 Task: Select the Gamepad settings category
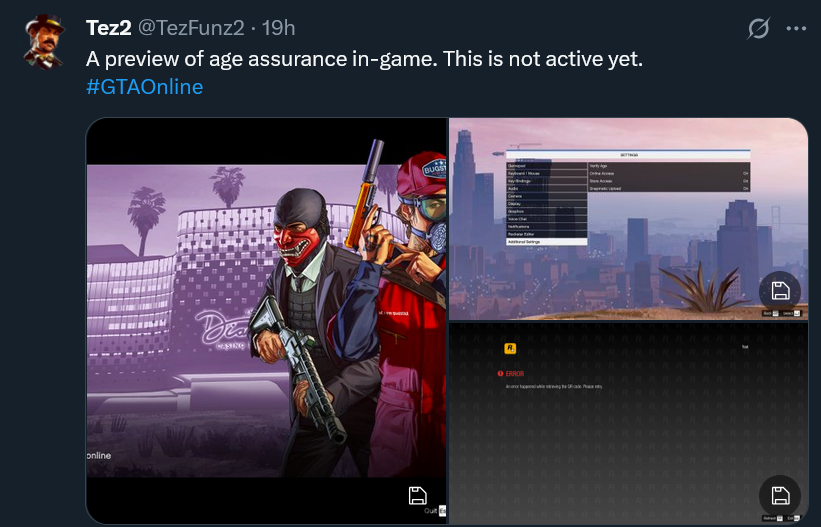pos(547,166)
